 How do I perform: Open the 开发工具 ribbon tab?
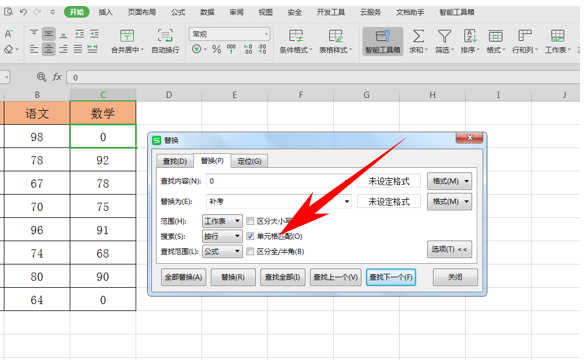click(331, 12)
